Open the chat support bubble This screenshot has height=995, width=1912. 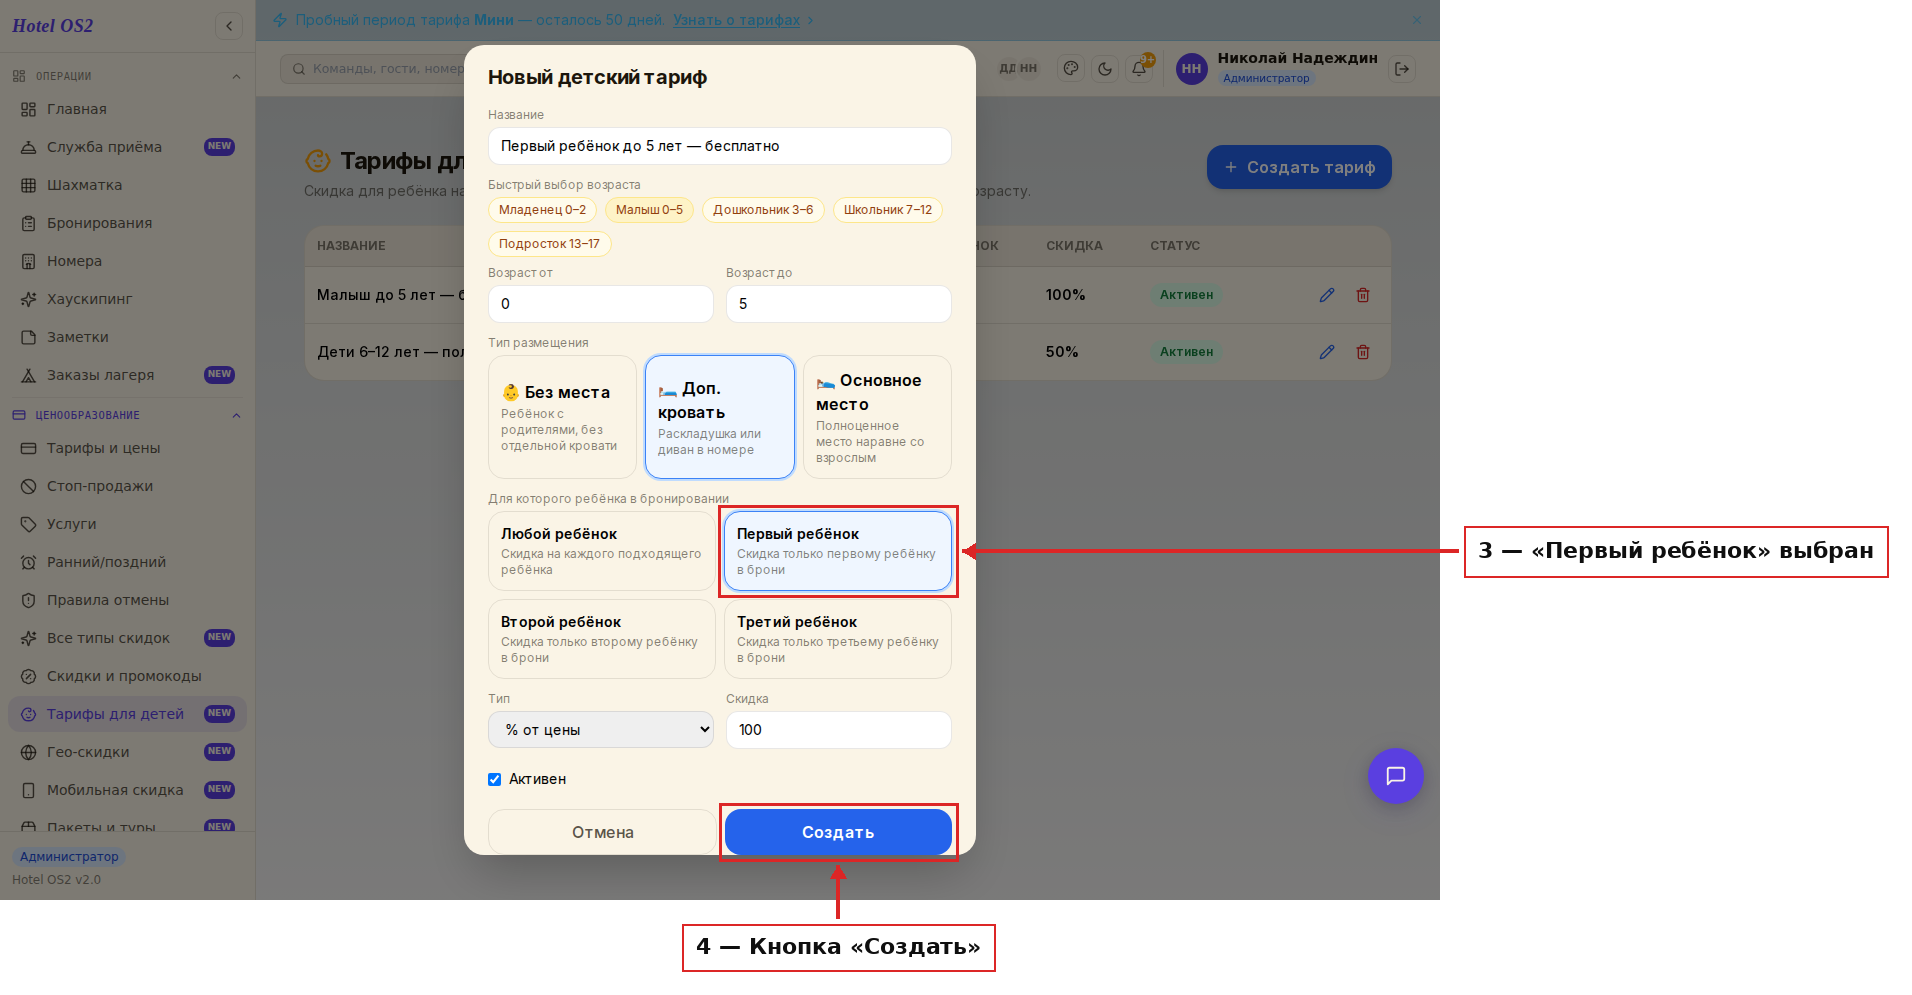click(x=1396, y=776)
